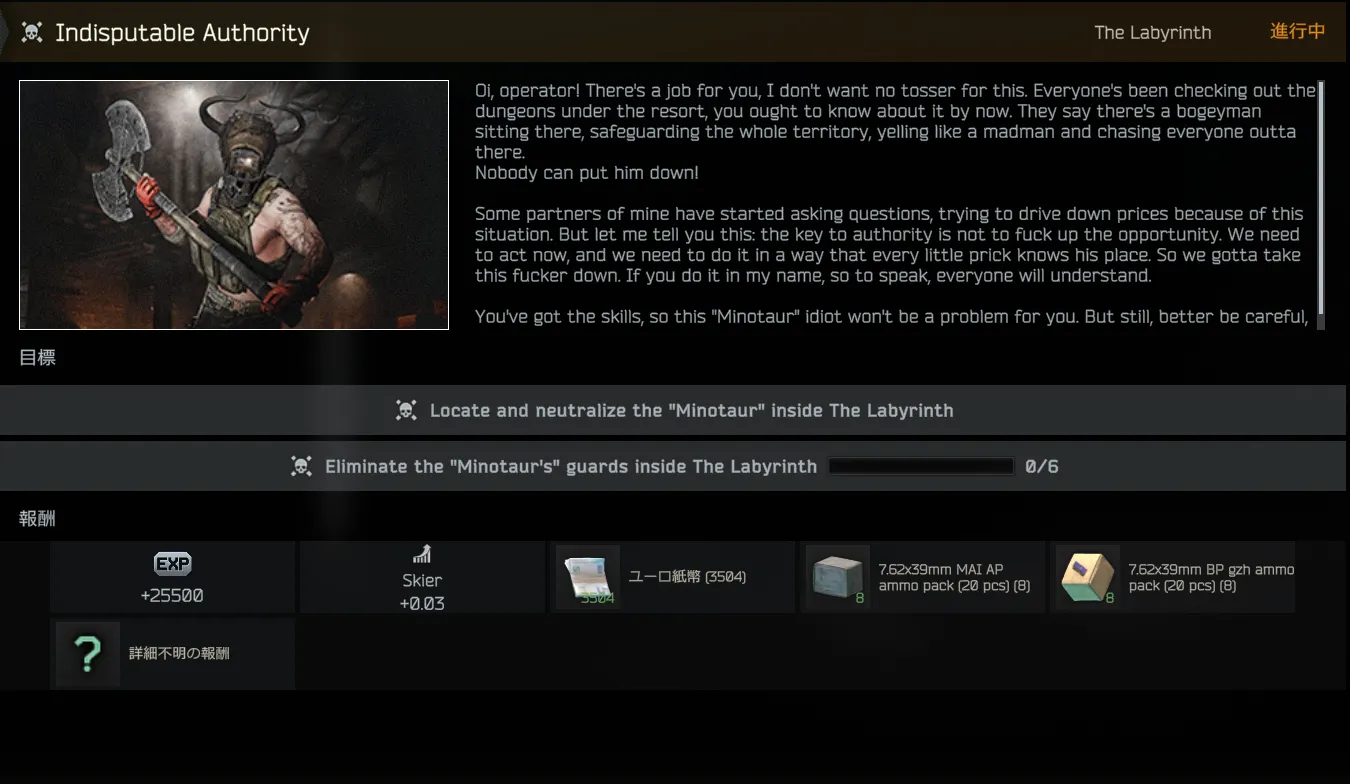This screenshot has width=1350, height=784.
Task: Click the 7.62x39mm MAI AP ammo pack icon
Action: (838, 577)
